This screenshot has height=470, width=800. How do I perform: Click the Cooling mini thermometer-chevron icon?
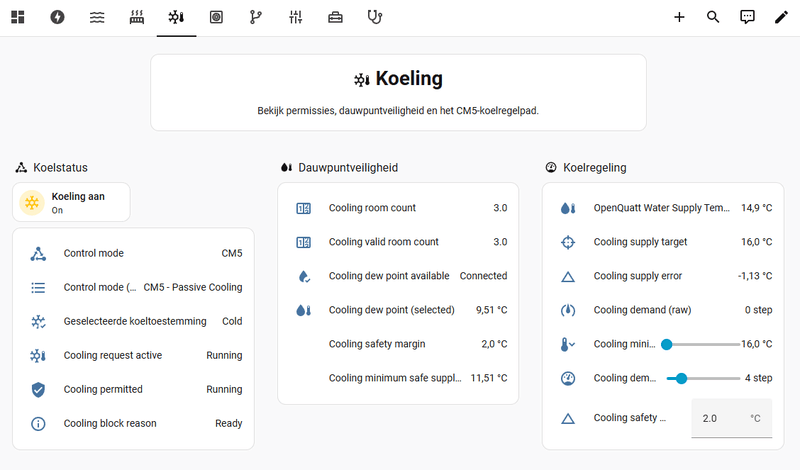click(568, 344)
